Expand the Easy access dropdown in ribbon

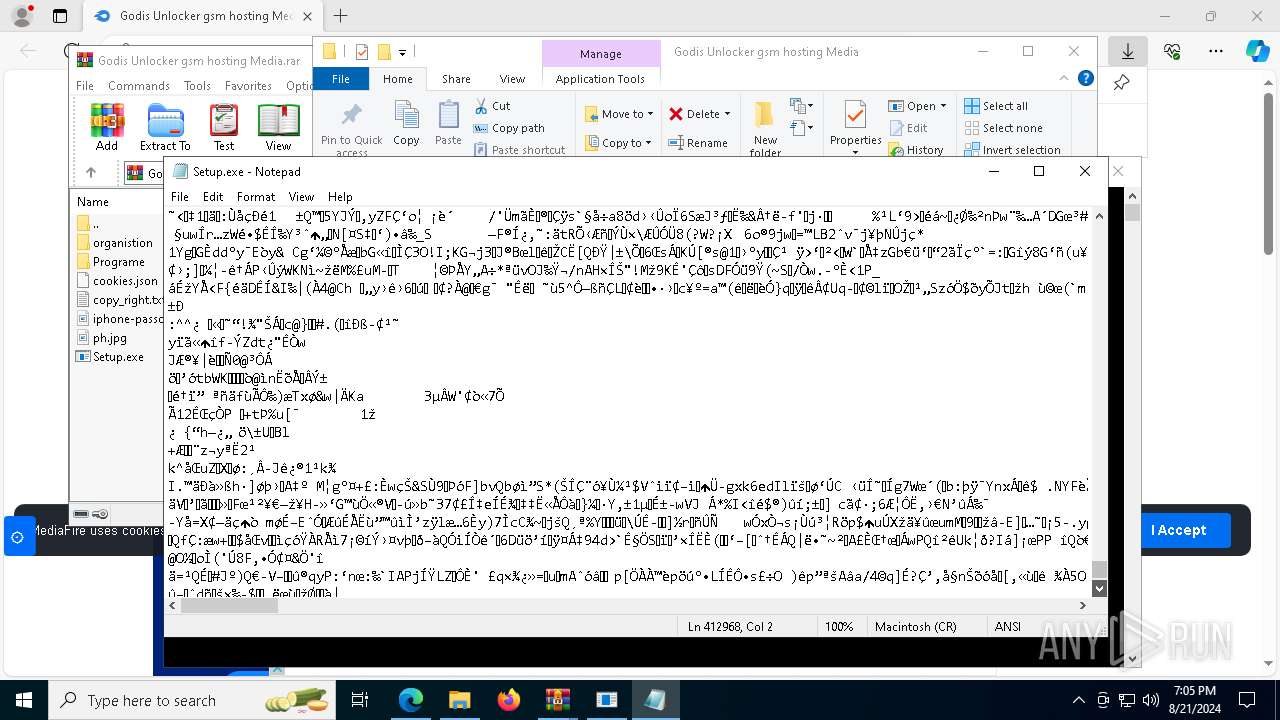[x=801, y=128]
